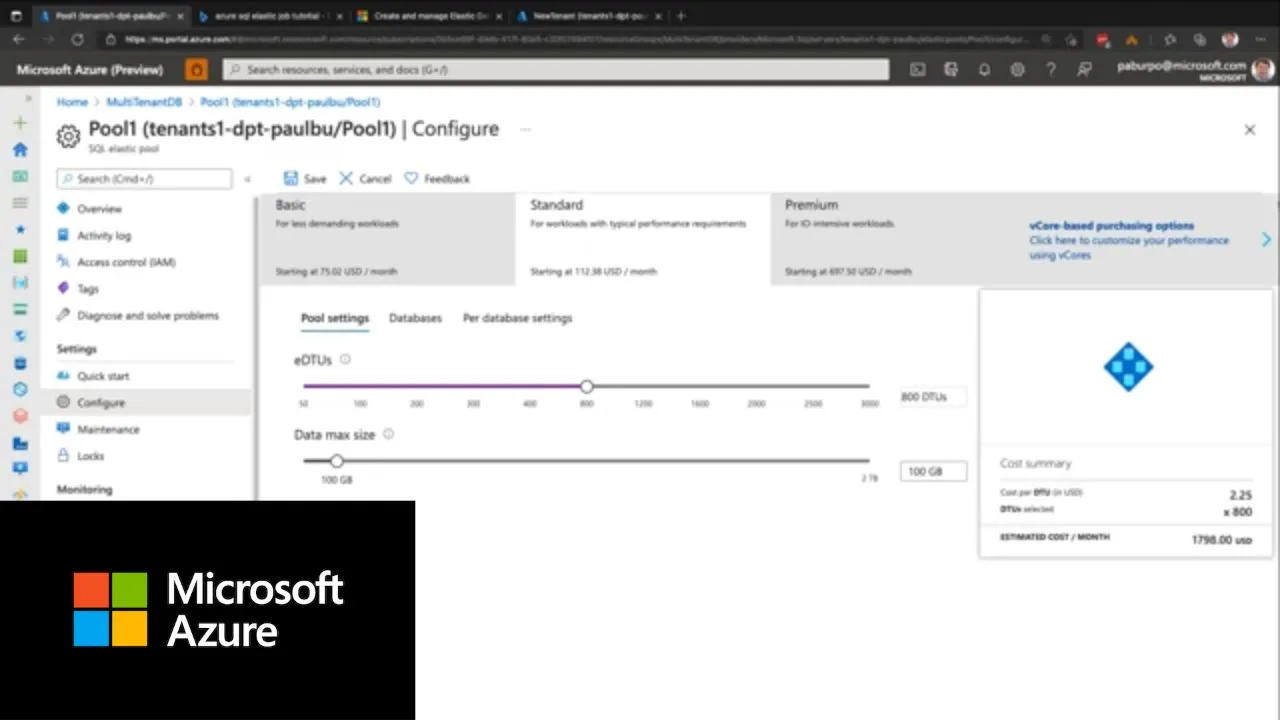Screen dimensions: 1280x720
Task: Collapse the resource menu with double-chevron
Action: pyautogui.click(x=247, y=179)
